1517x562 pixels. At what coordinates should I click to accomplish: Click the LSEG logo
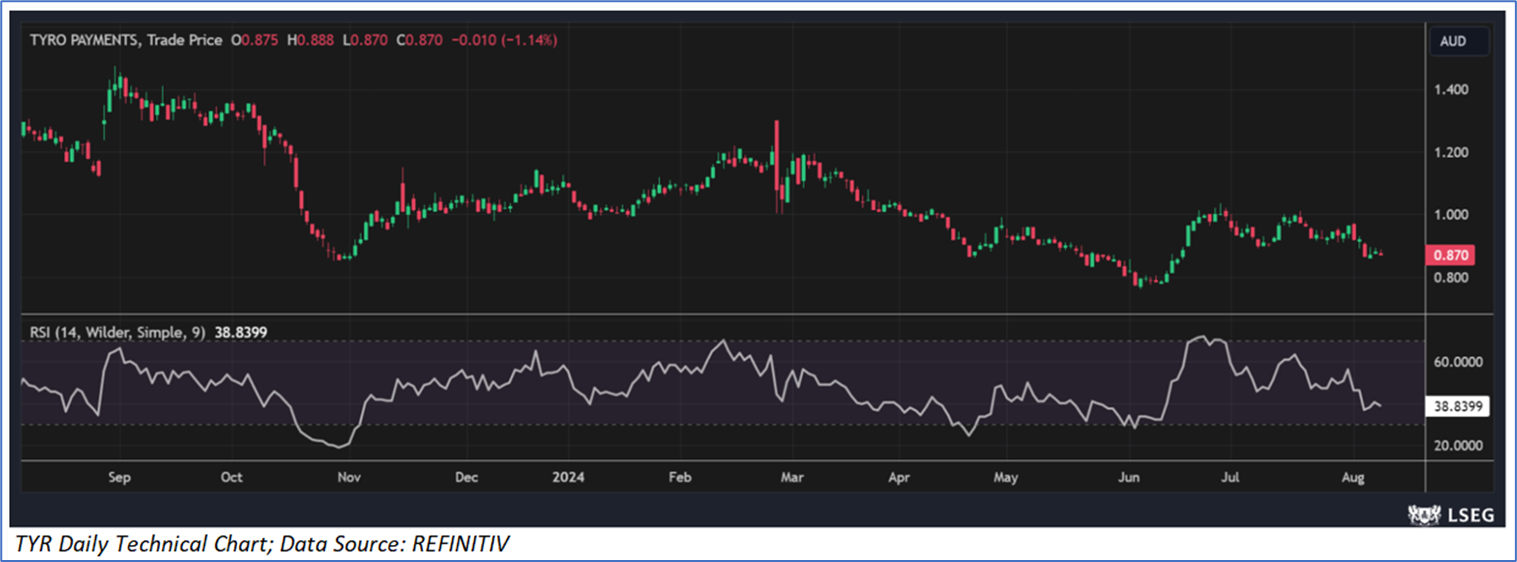[1451, 514]
